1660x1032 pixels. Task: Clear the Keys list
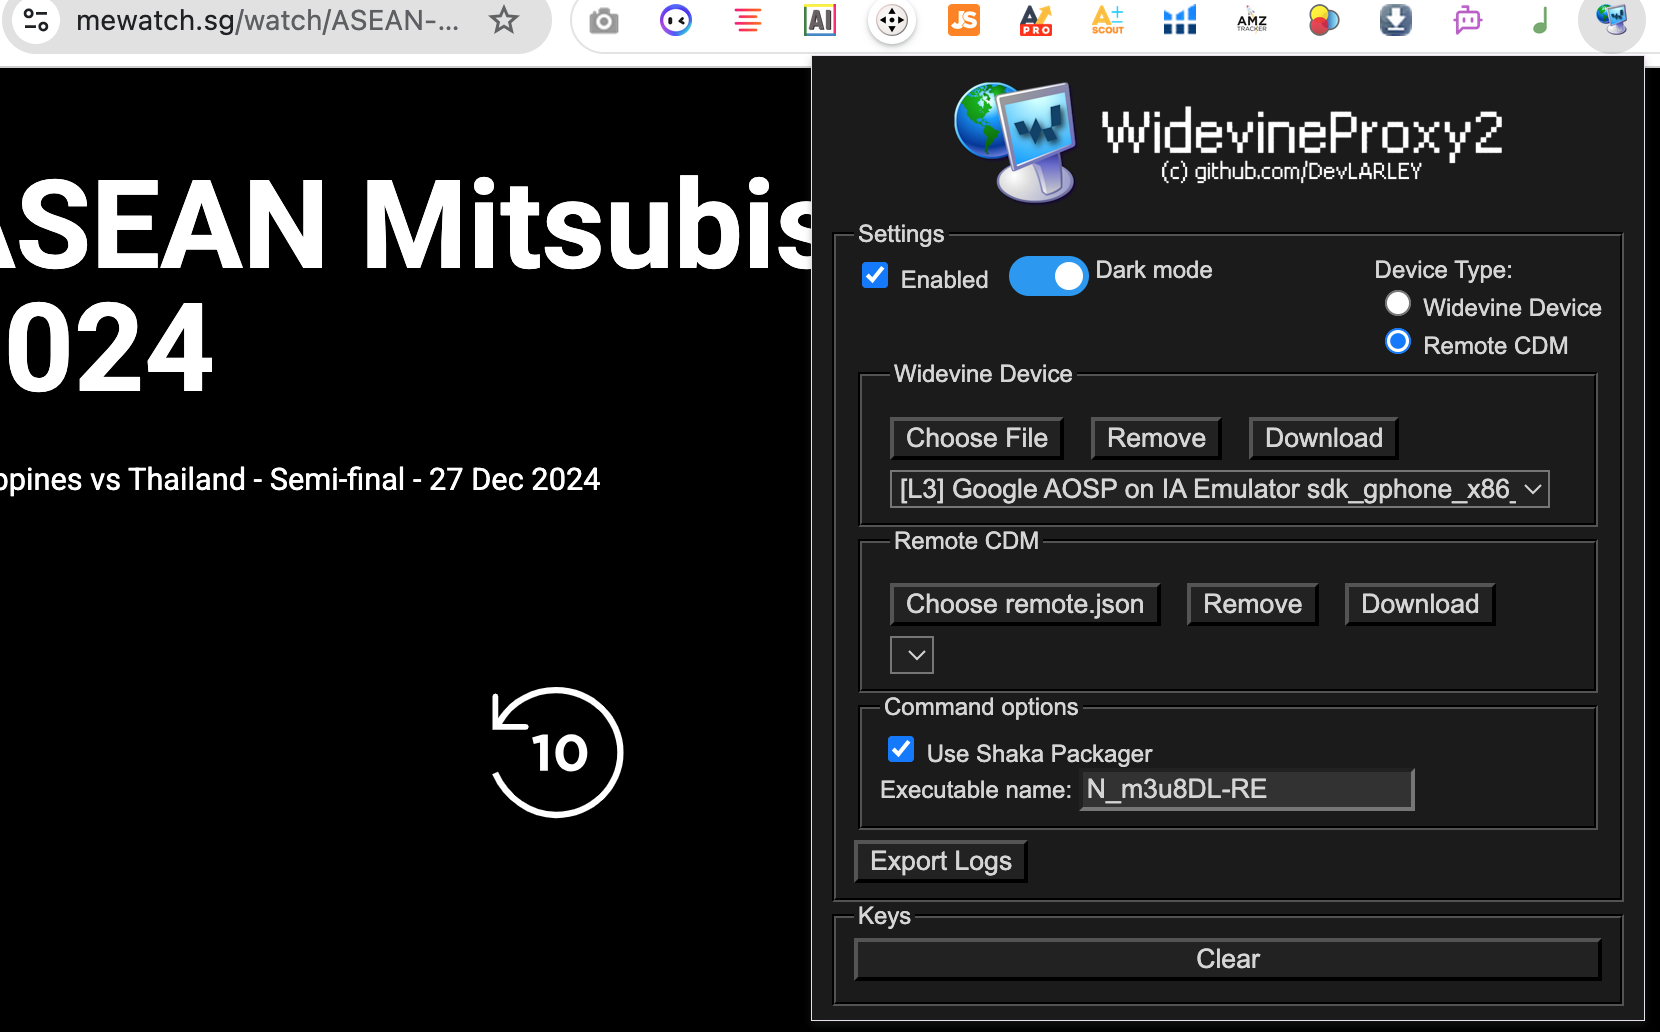point(1228,959)
